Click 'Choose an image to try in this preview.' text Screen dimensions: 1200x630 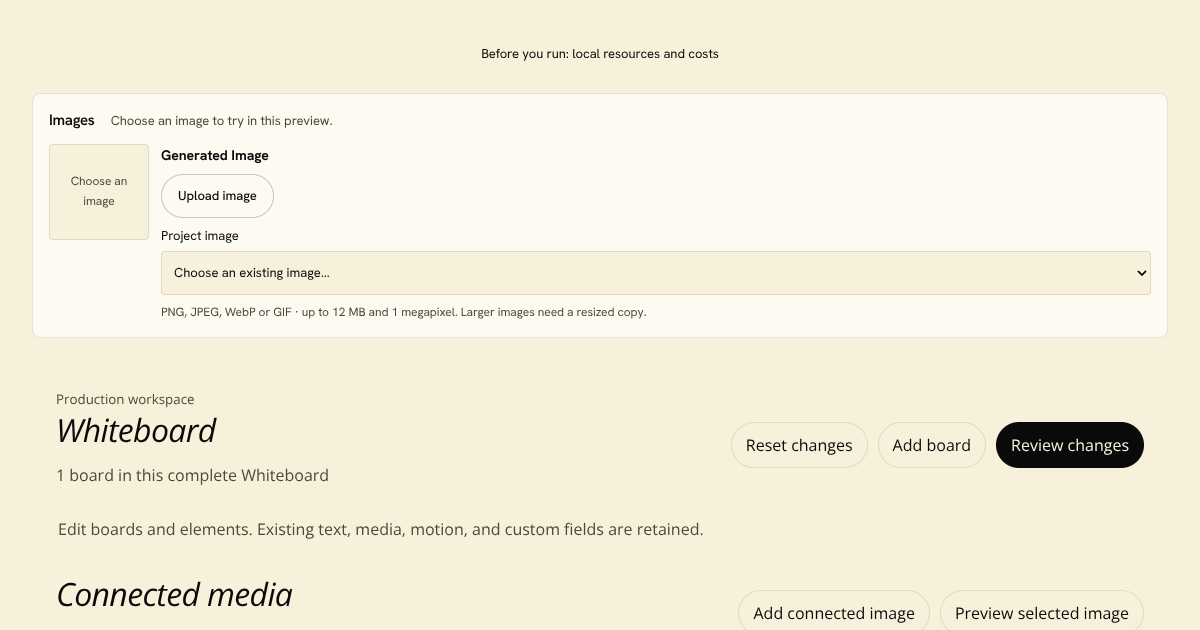pos(221,121)
